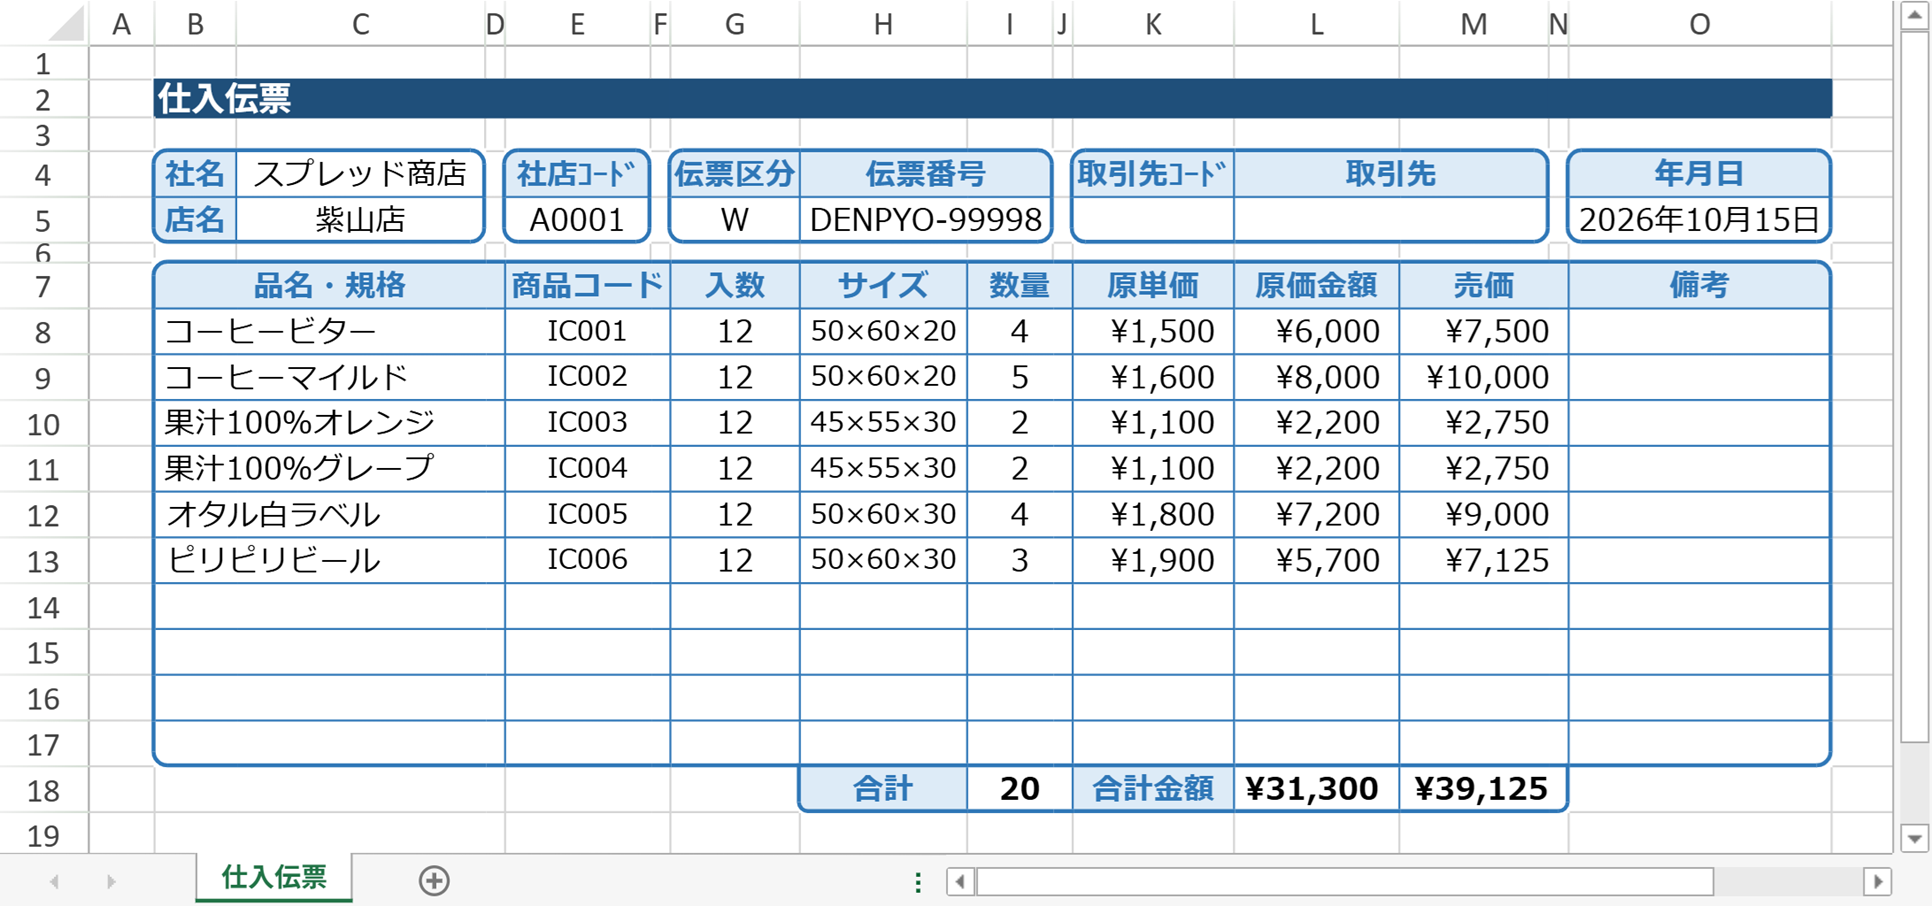
Task: Click the 仕入伝票 title banner cell
Action: coord(992,98)
